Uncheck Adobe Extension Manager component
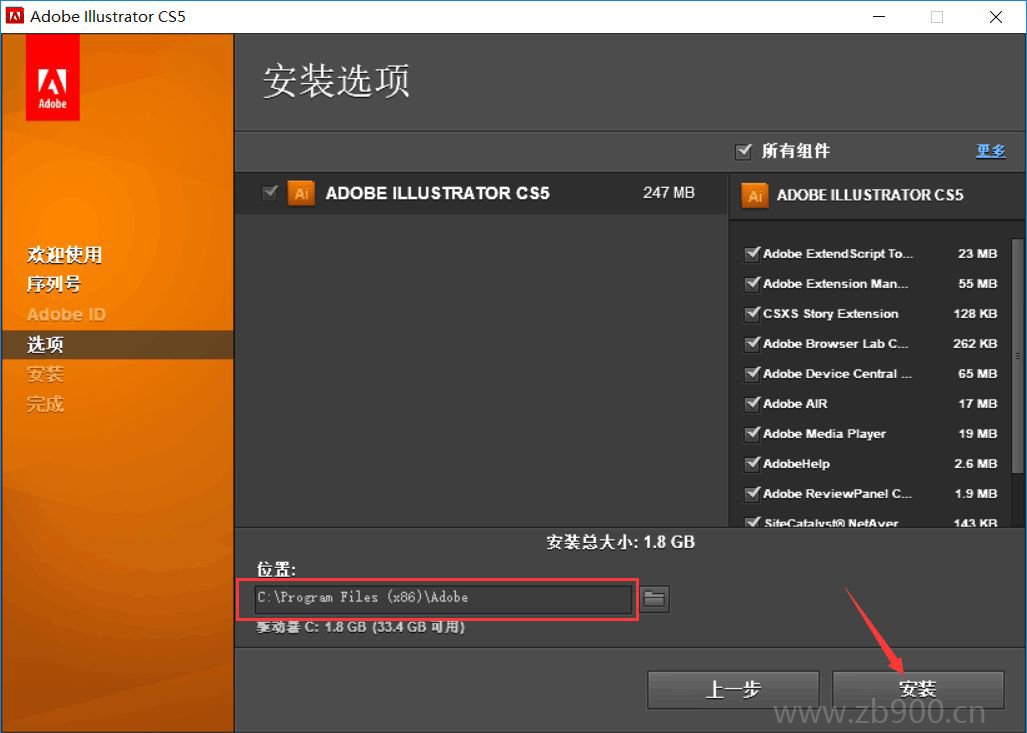This screenshot has height=733, width=1027. tap(752, 284)
